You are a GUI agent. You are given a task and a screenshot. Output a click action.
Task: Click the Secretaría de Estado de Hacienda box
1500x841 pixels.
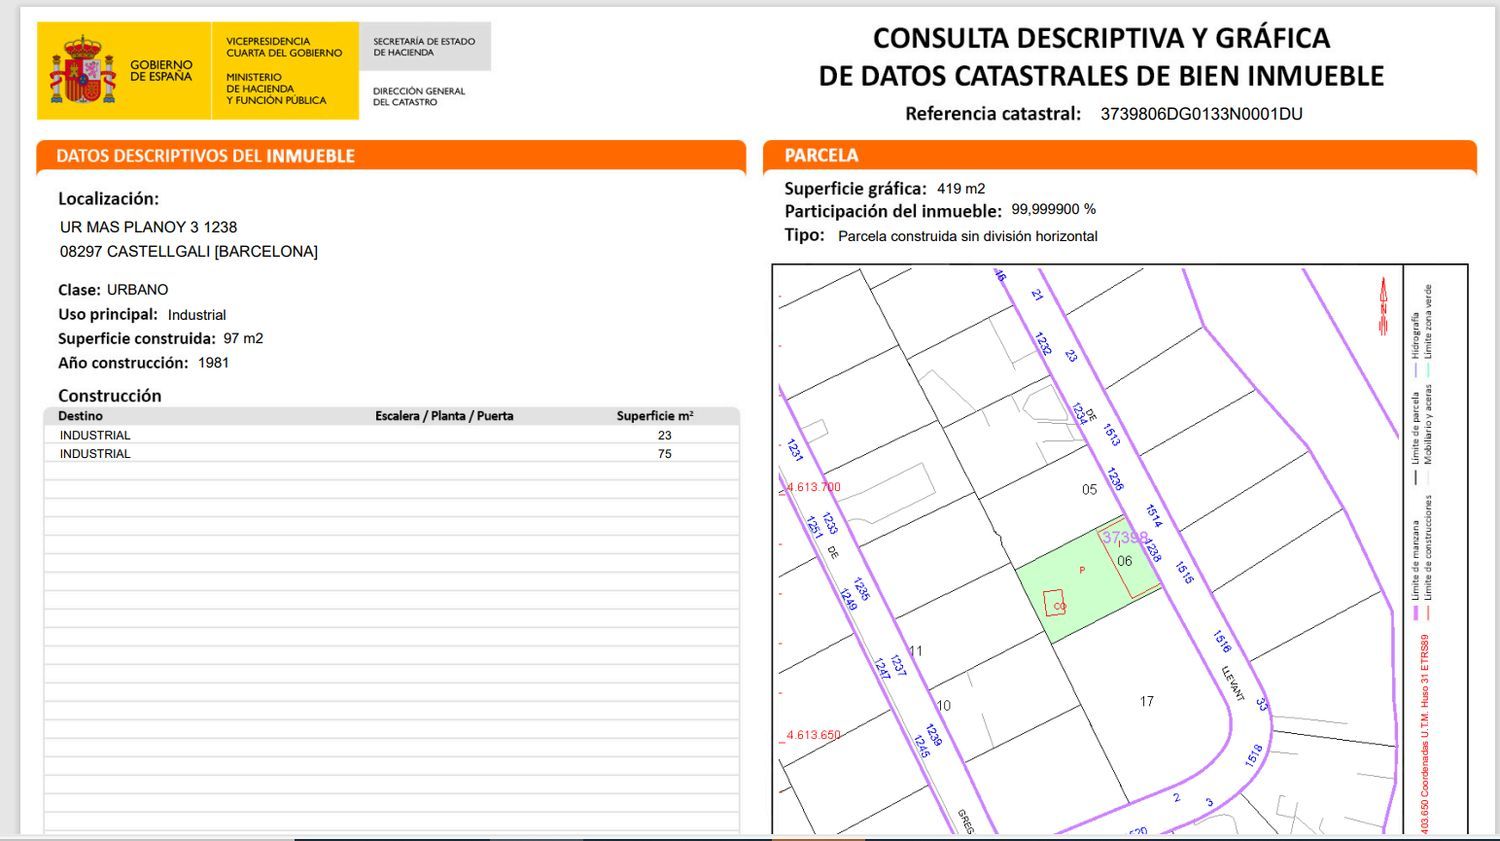(424, 47)
